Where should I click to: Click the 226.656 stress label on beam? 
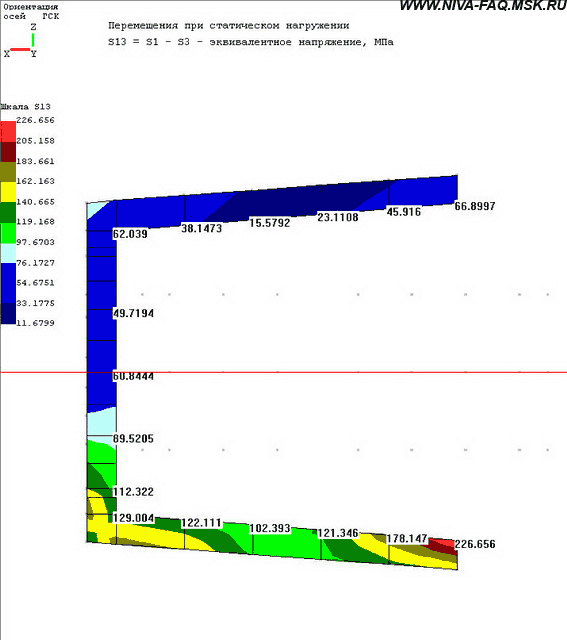pos(475,544)
